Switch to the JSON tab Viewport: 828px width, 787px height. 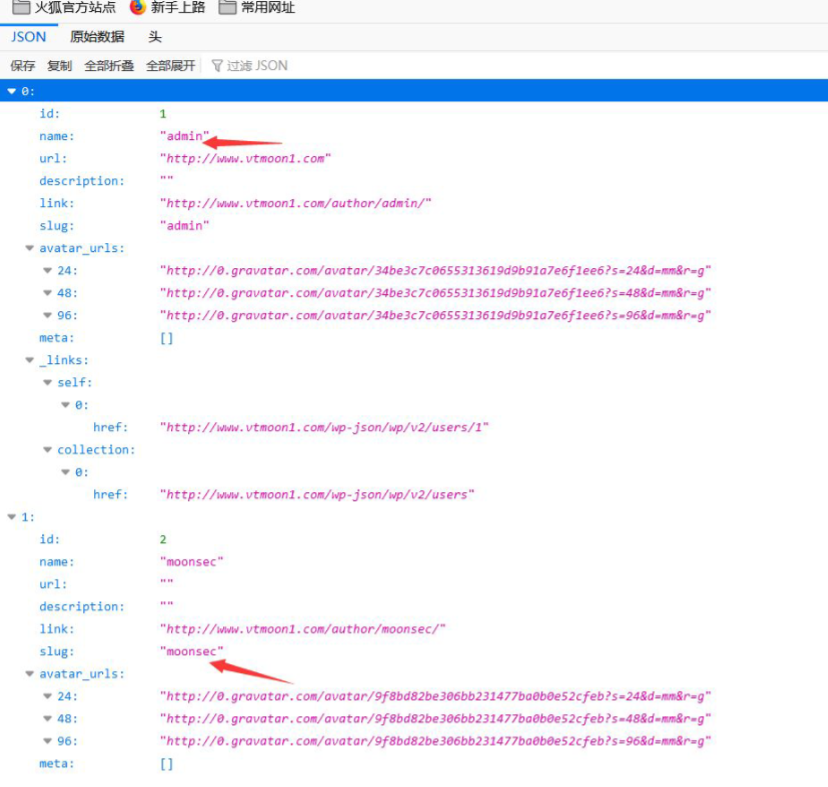pyautogui.click(x=28, y=37)
